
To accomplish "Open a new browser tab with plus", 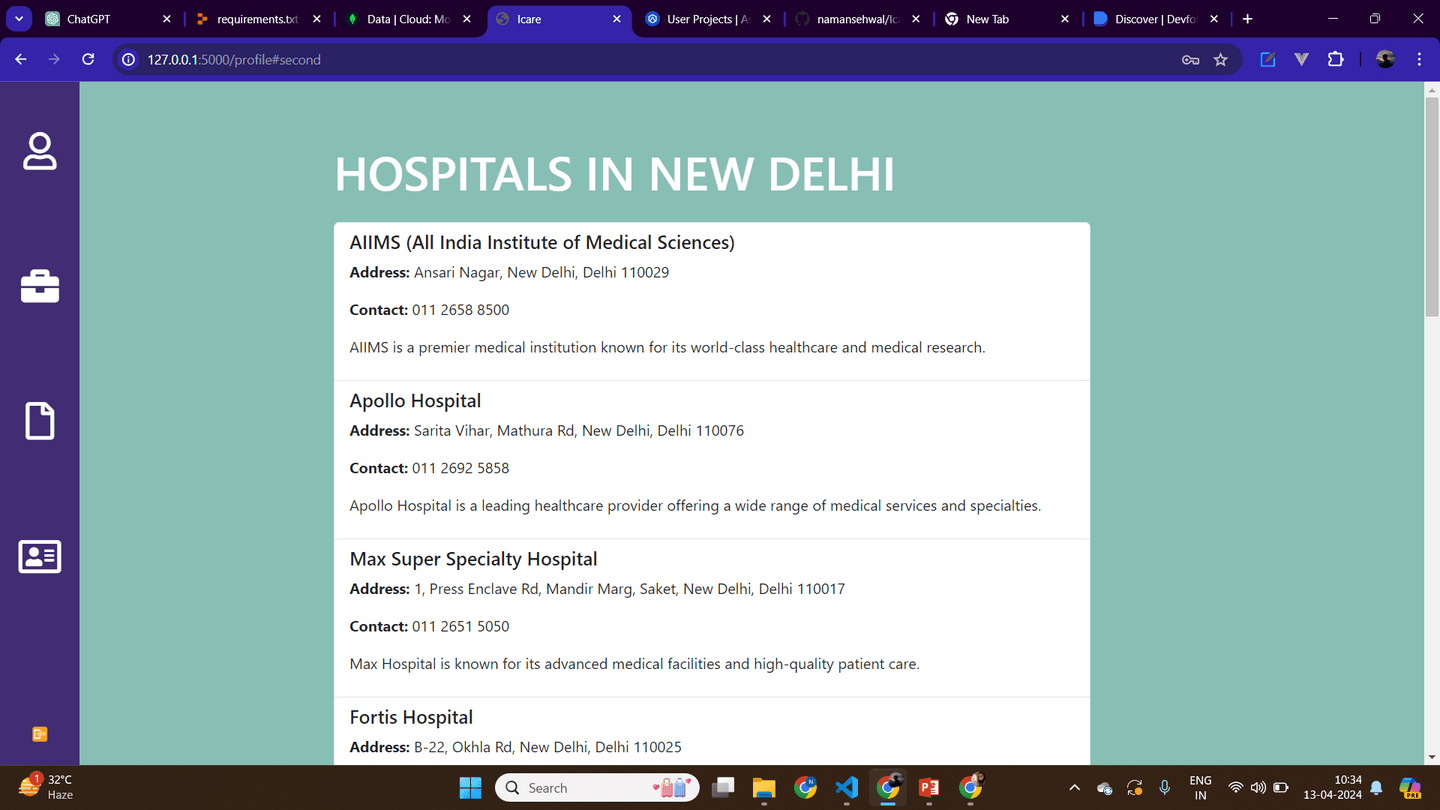I will pos(1247,19).
